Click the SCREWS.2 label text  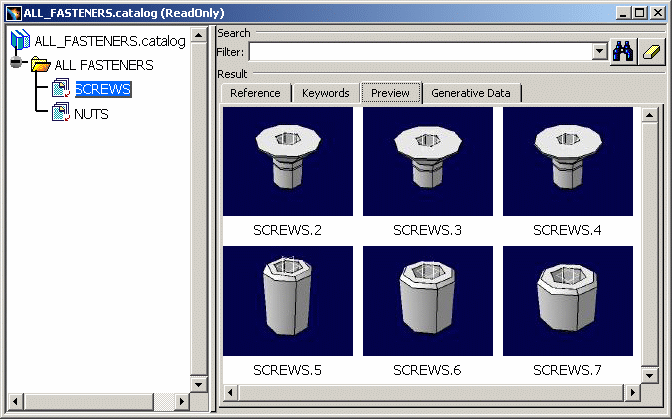(x=288, y=231)
